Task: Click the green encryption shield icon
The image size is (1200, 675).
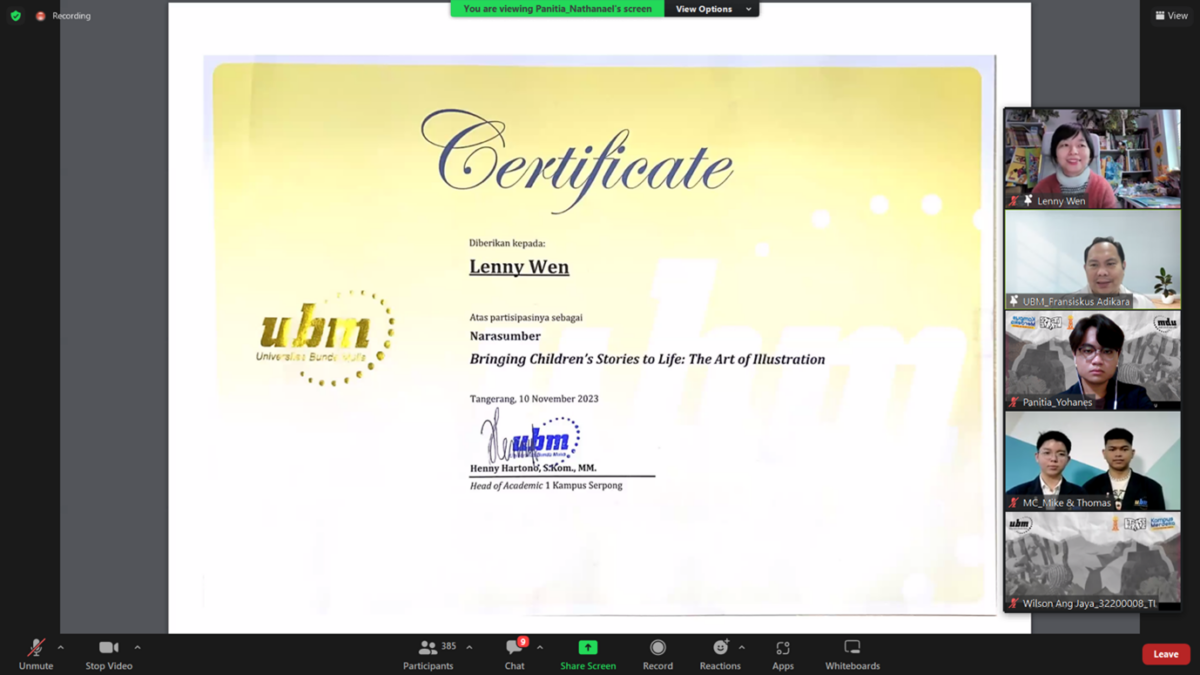Action: coord(15,16)
